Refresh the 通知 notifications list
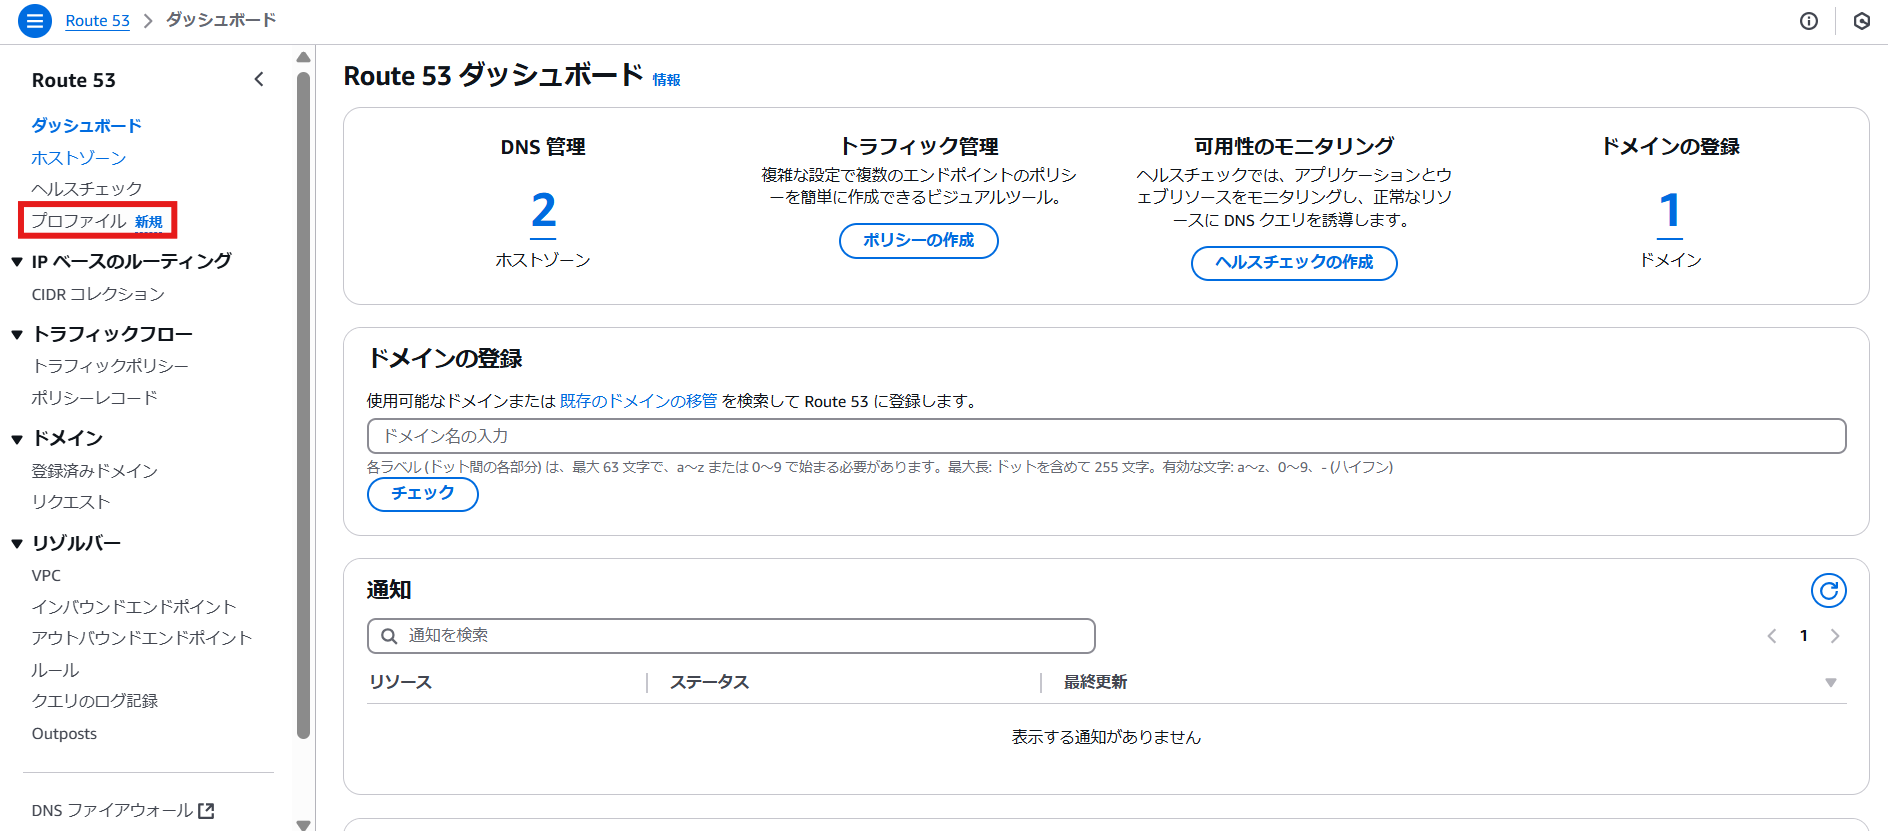 pyautogui.click(x=1829, y=591)
